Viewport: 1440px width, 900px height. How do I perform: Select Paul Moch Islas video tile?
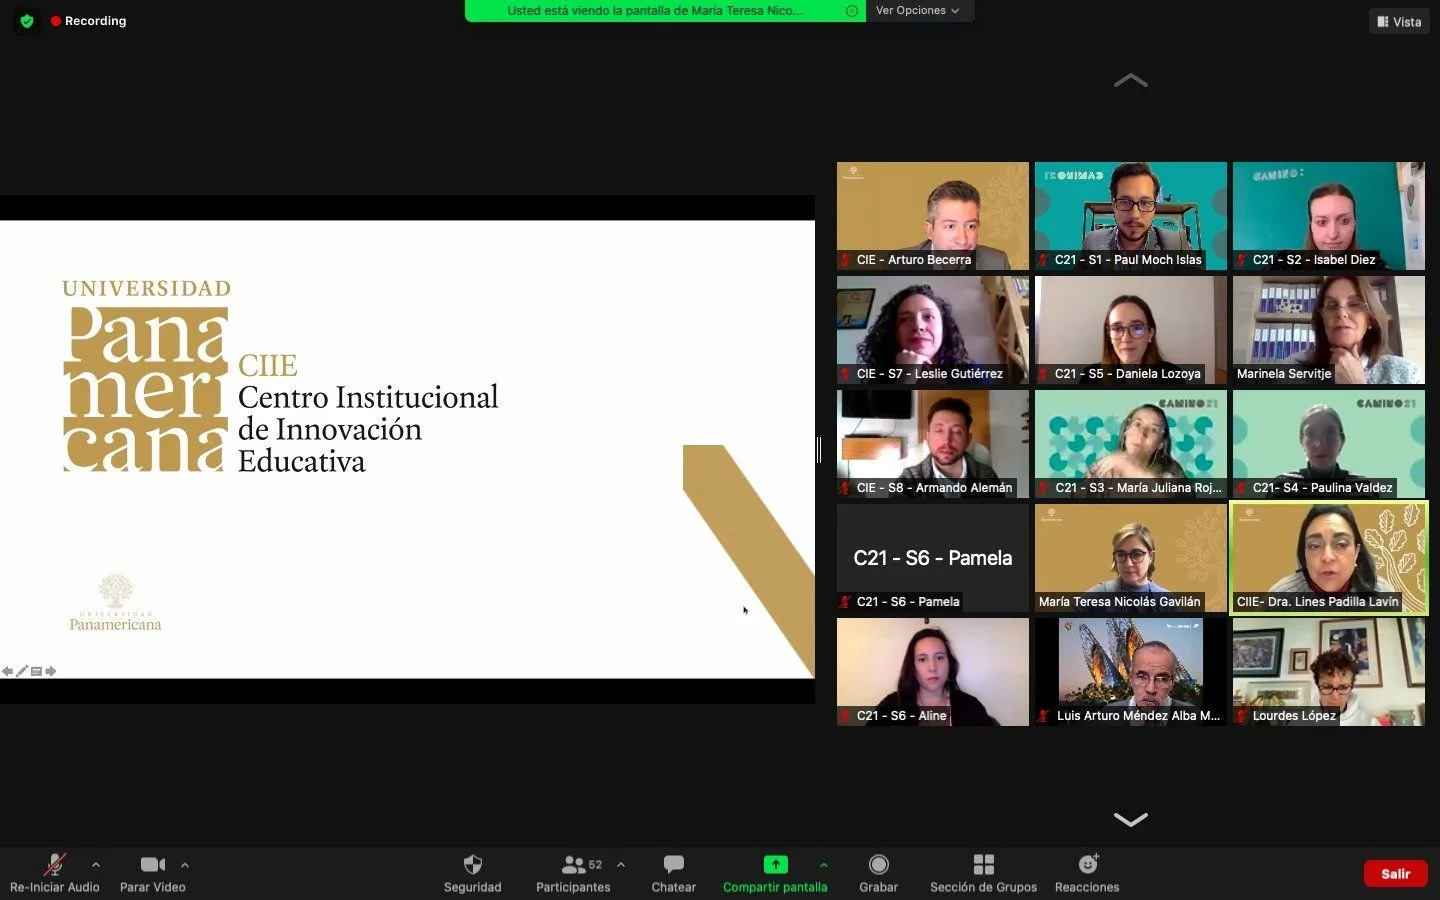pos(1131,216)
